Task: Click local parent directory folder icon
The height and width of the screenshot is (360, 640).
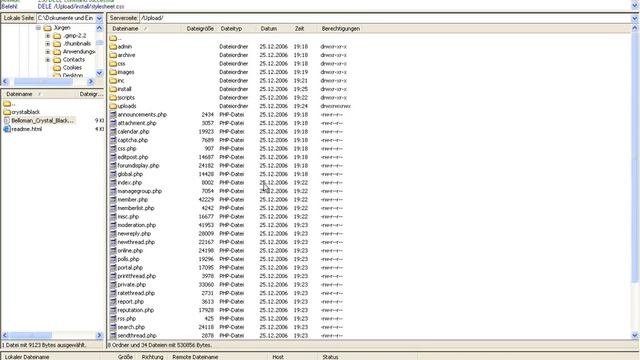Action: click(7, 103)
